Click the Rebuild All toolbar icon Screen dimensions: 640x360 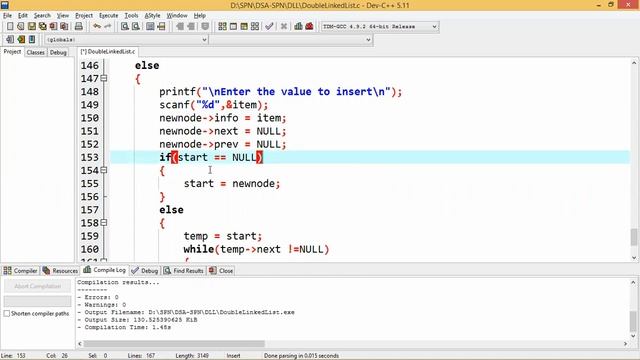point(255,27)
